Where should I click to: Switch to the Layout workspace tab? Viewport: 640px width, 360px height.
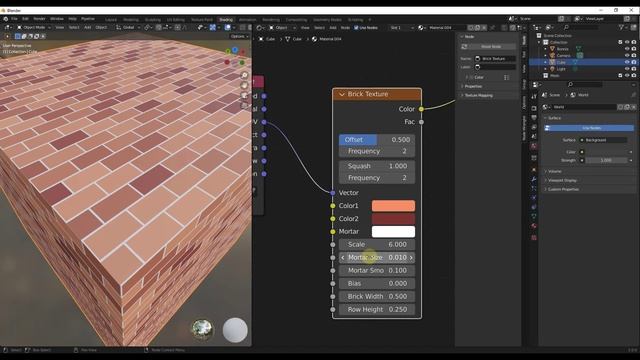click(111, 20)
